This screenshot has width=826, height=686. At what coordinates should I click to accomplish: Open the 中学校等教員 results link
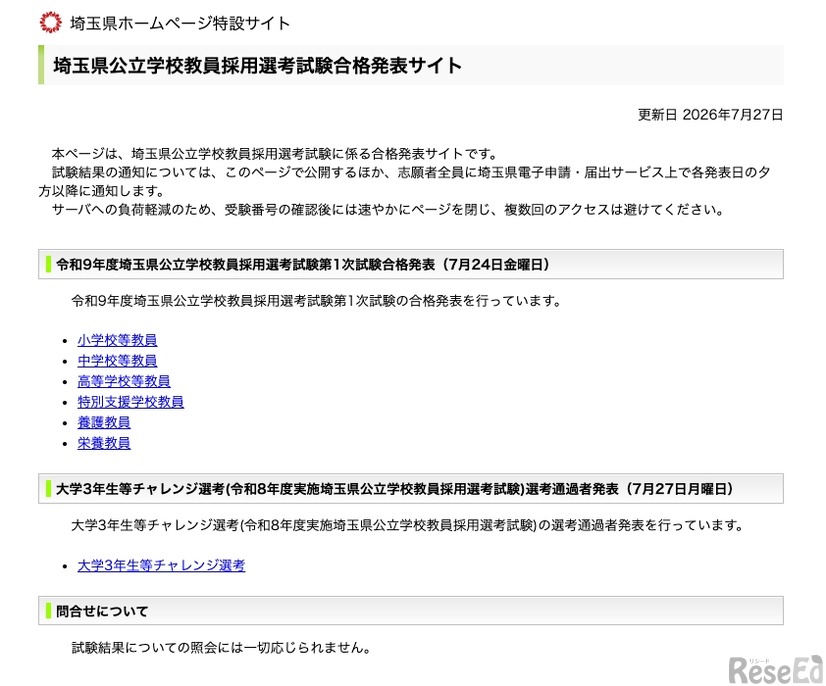117,361
